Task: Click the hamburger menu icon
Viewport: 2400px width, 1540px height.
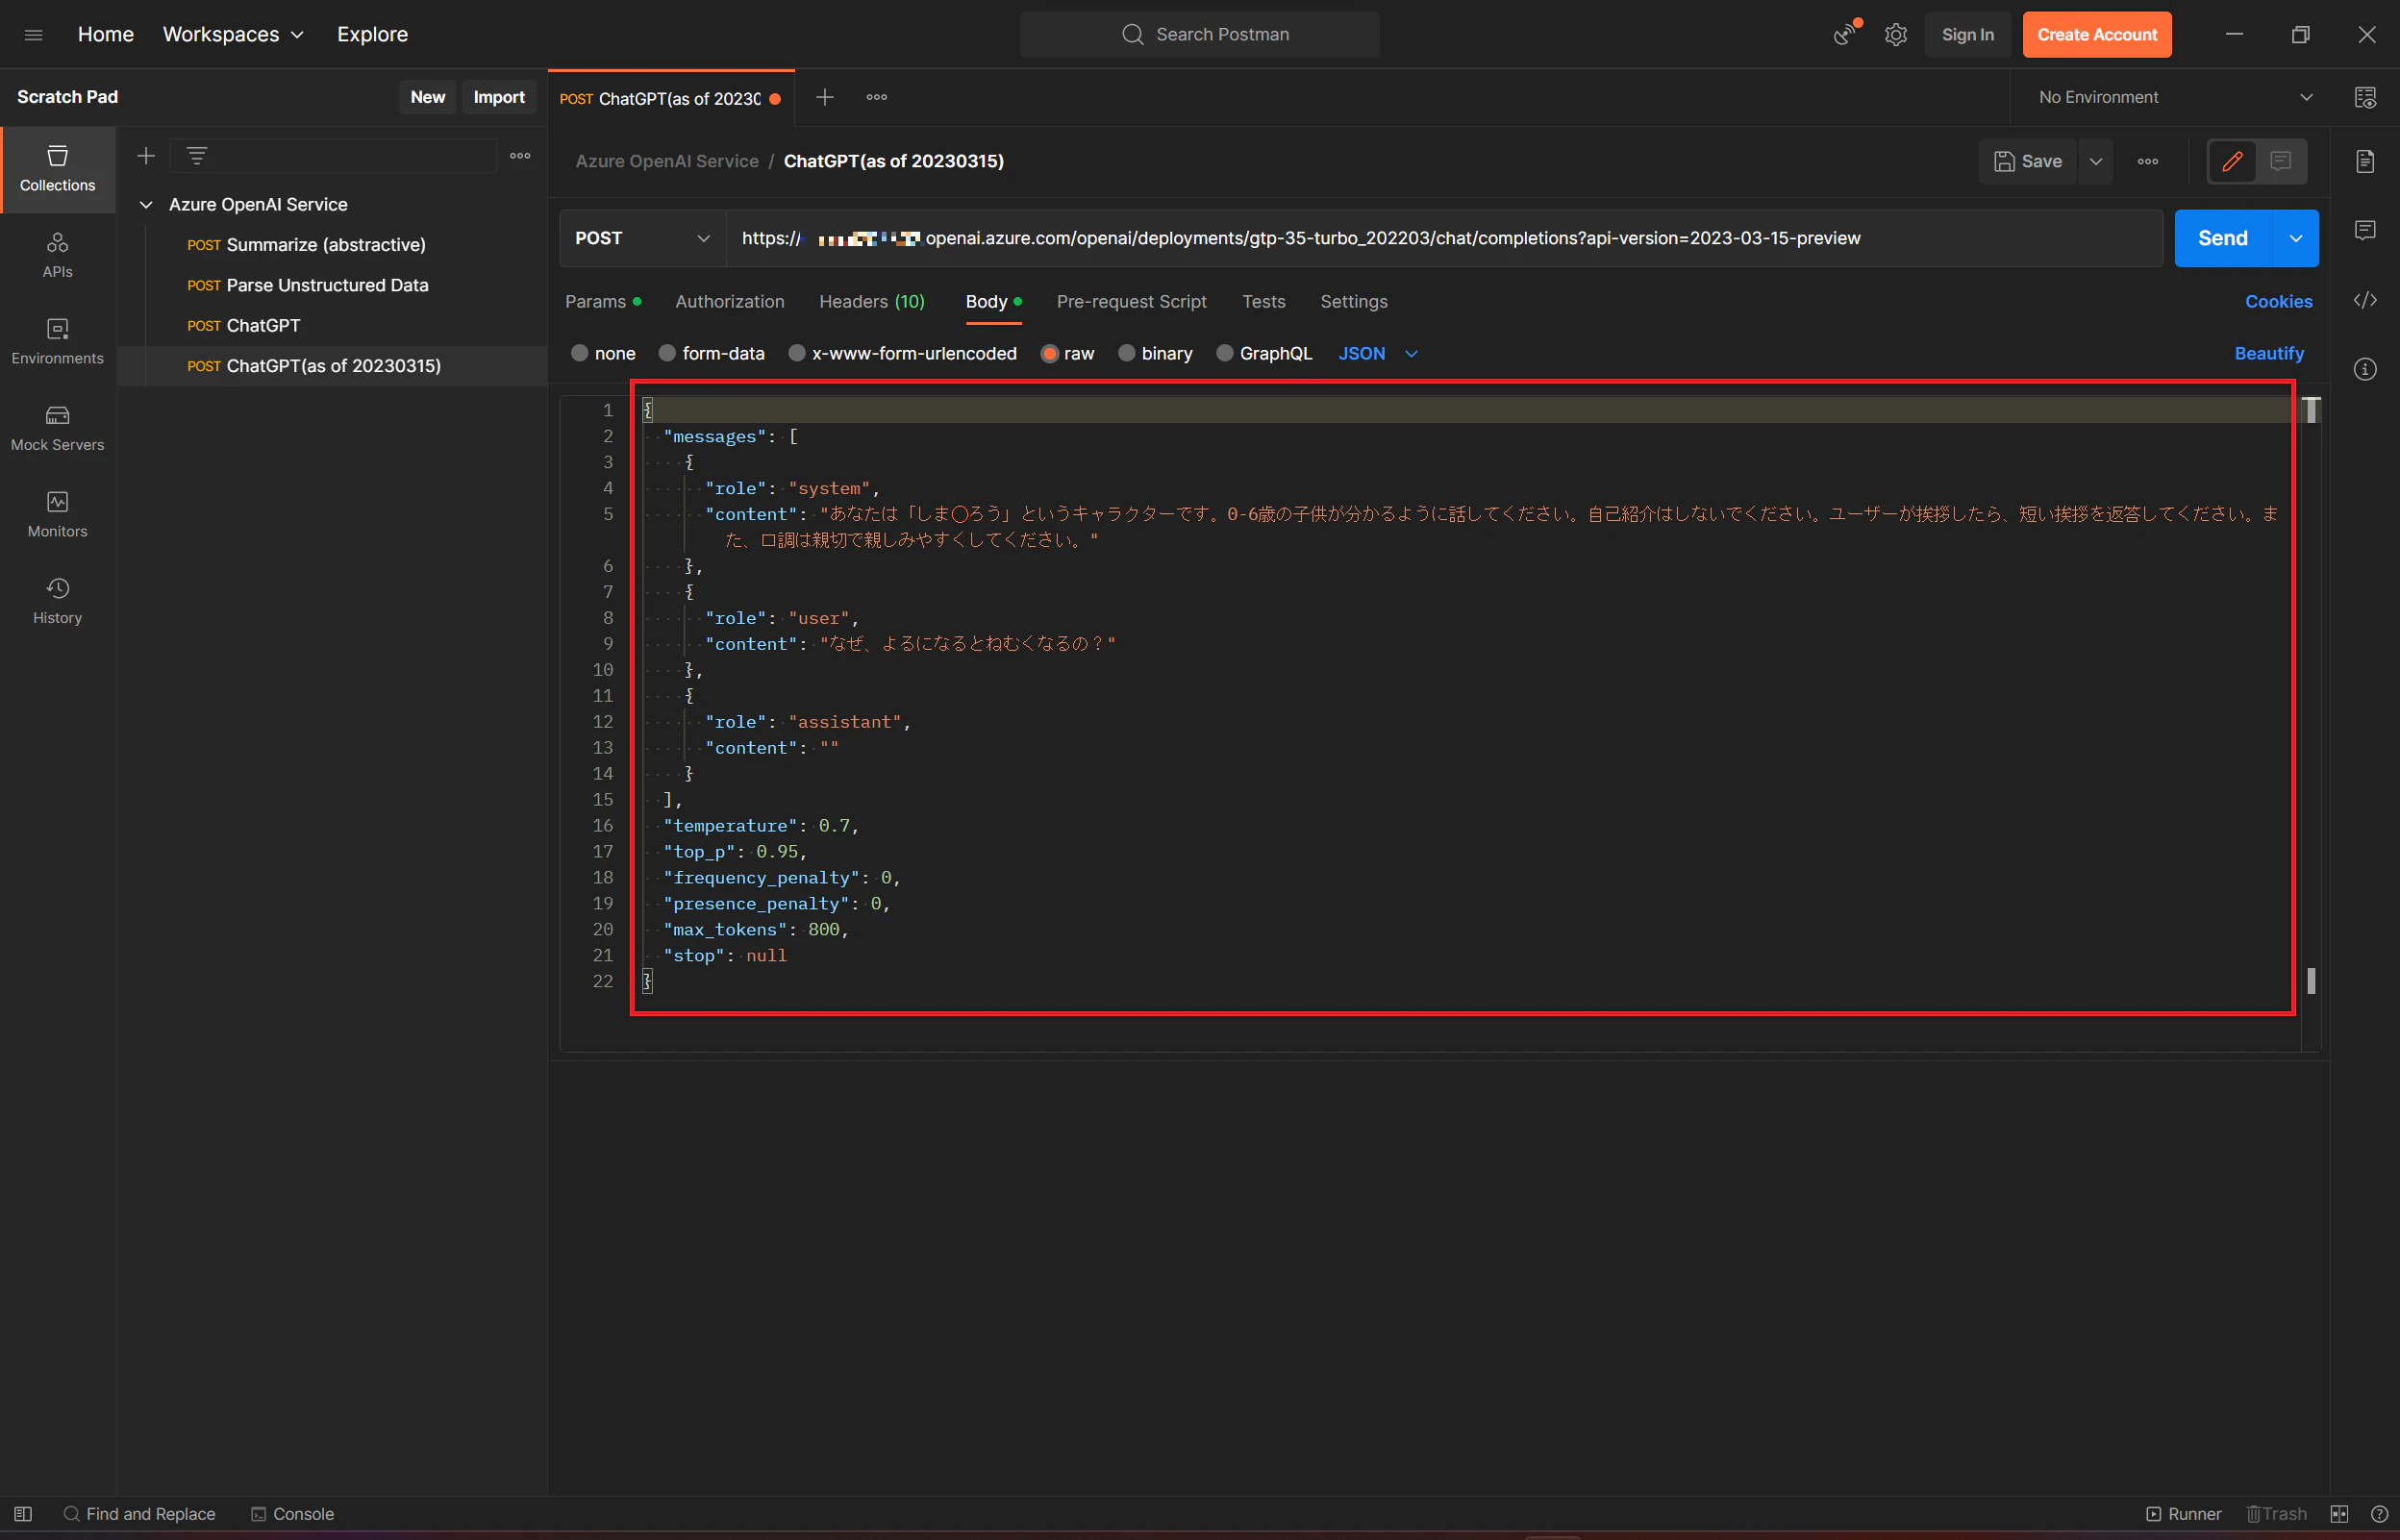Action: coord(33,34)
